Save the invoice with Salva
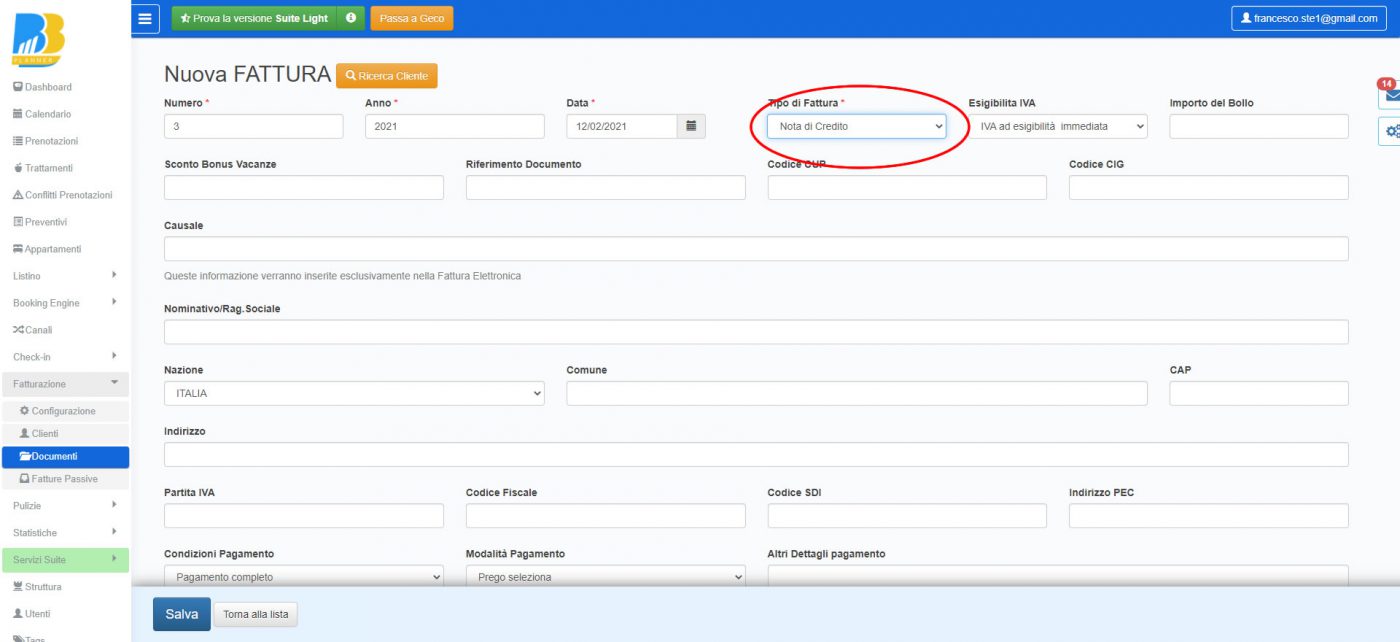The image size is (1400, 642). click(182, 614)
